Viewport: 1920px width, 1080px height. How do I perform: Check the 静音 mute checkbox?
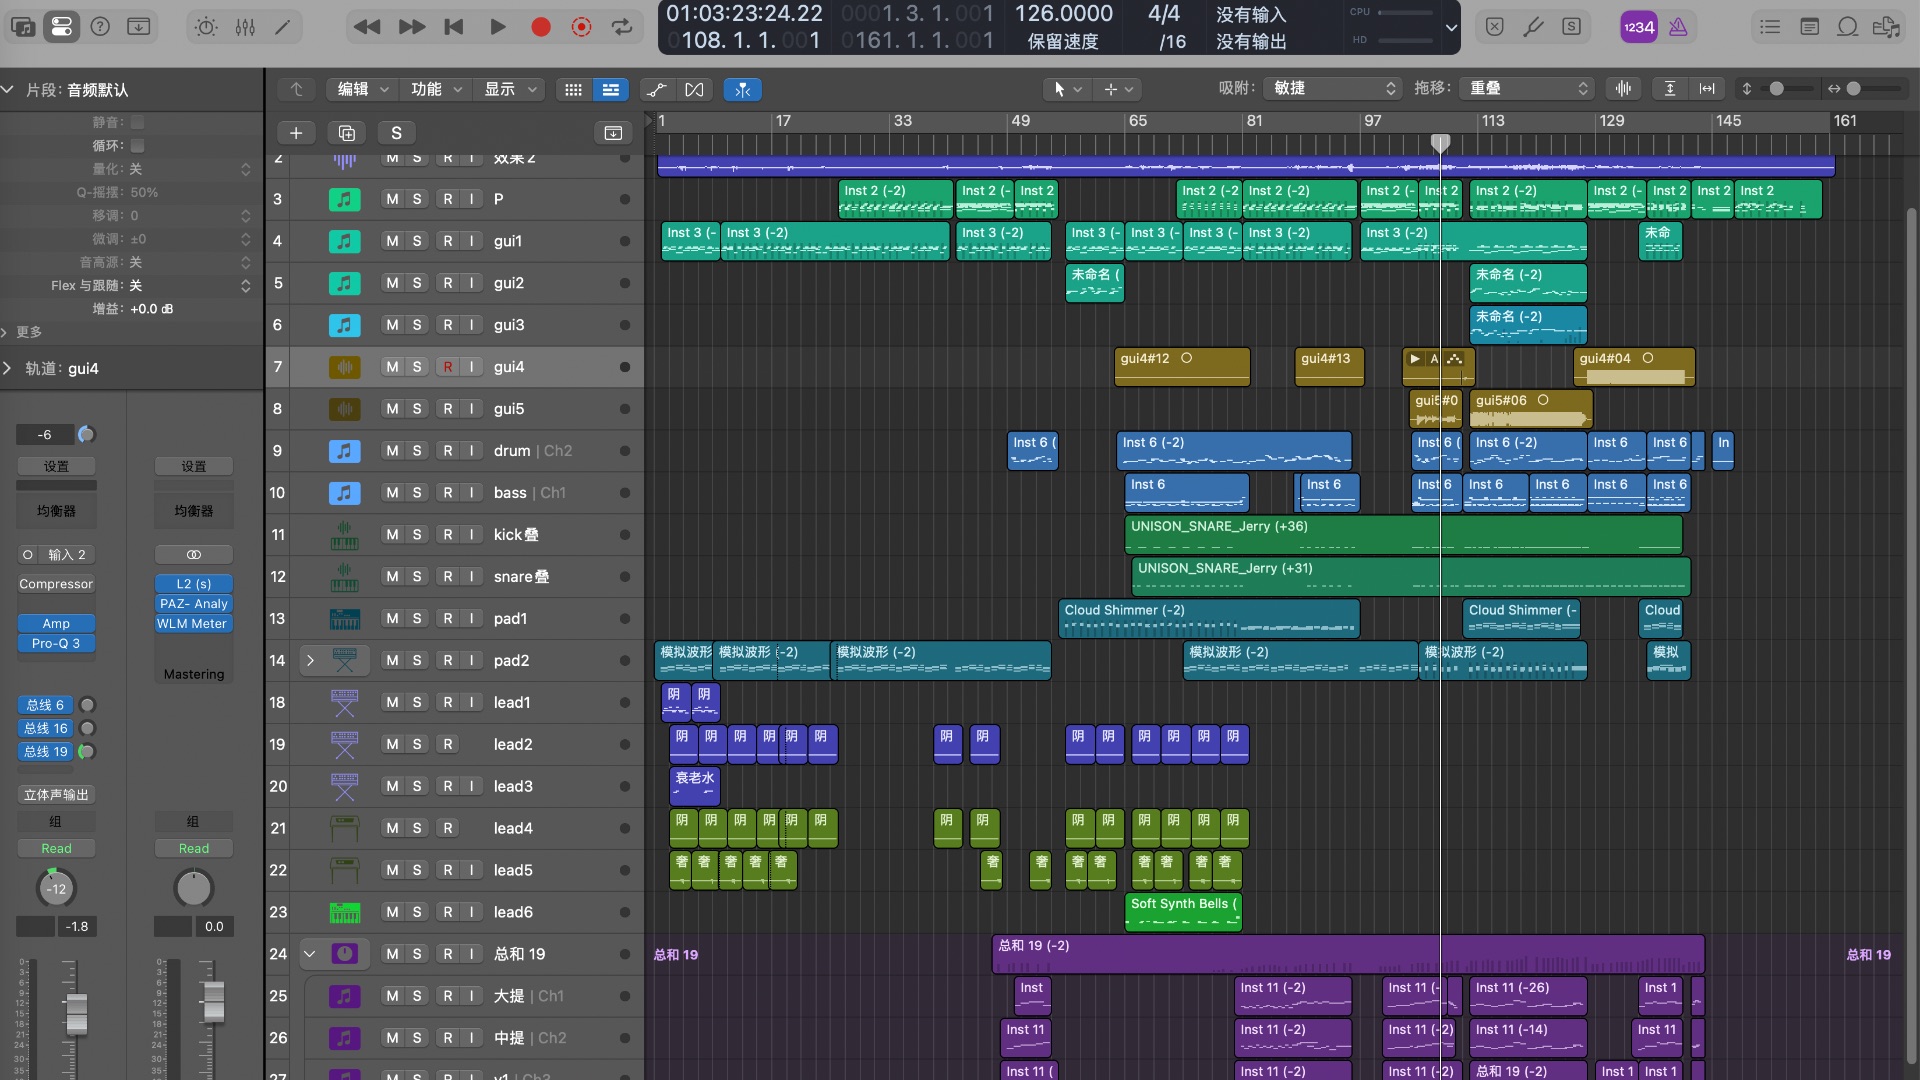click(x=138, y=122)
